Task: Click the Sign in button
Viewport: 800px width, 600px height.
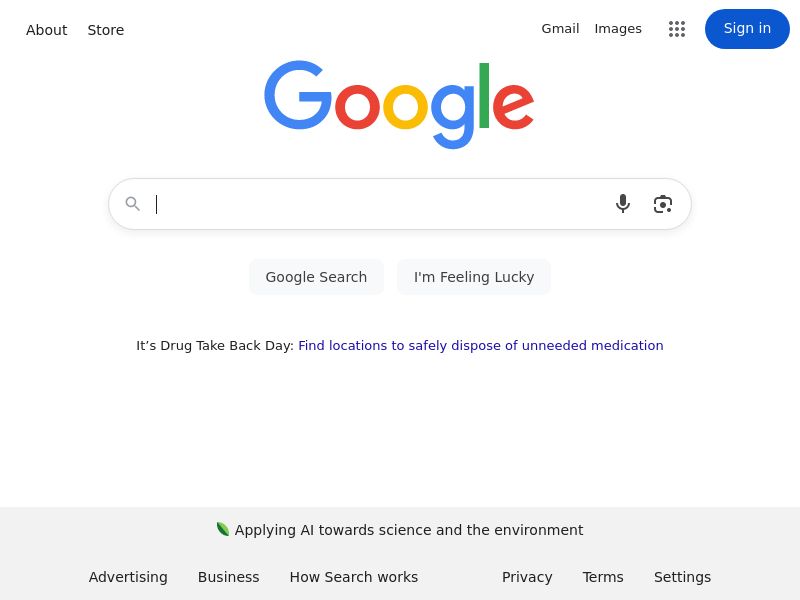Action: click(747, 29)
